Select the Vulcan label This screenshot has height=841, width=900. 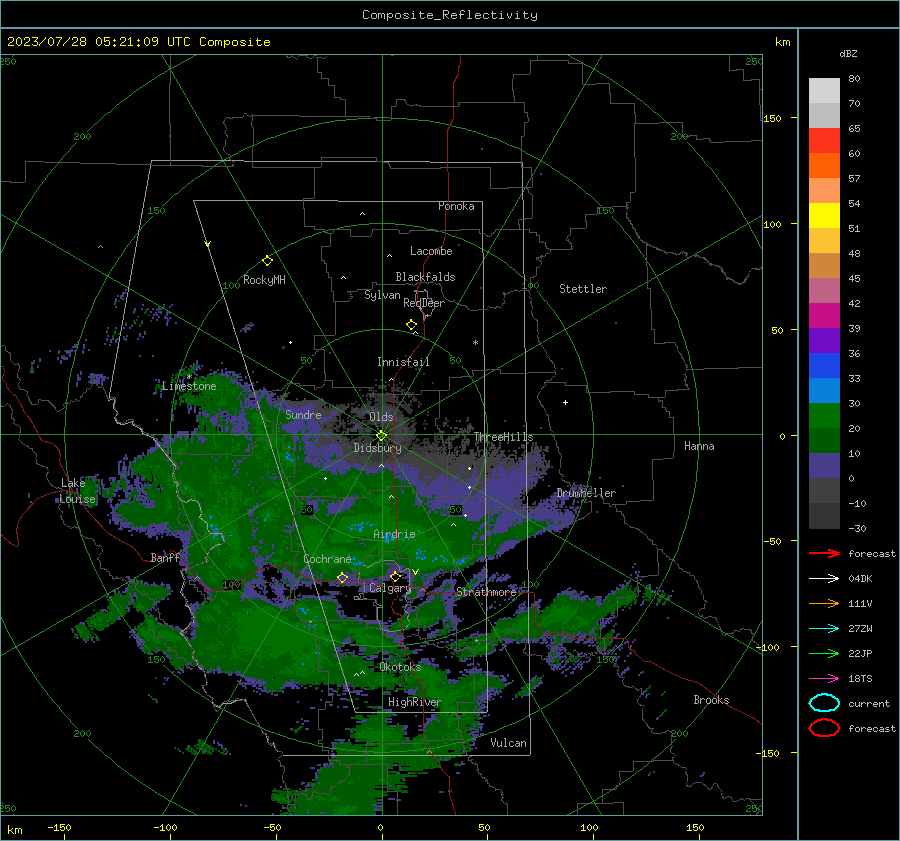(x=508, y=743)
